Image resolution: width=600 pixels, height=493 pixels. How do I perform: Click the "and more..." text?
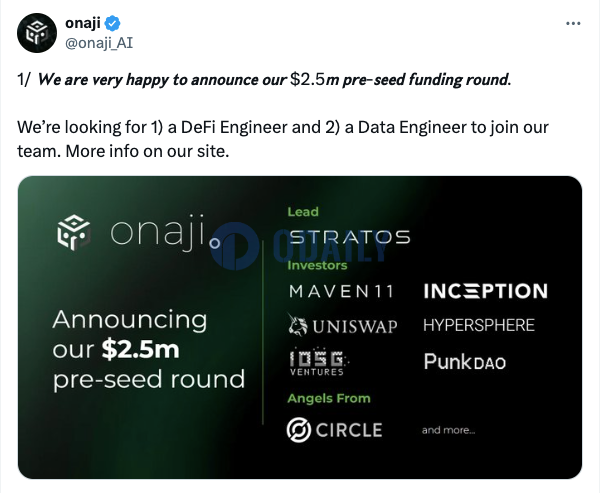(448, 430)
